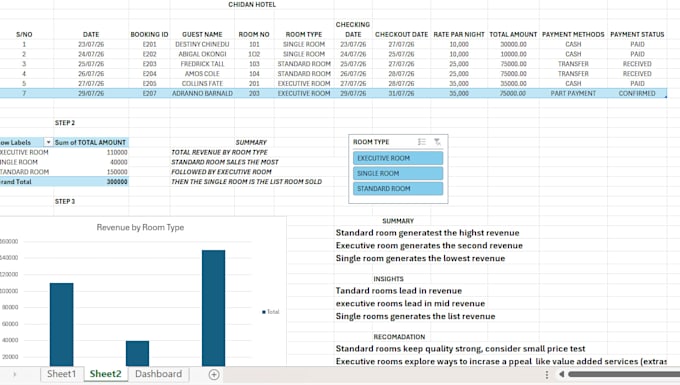
Task: Select pivot value 40000
Action: pyautogui.click(x=118, y=162)
